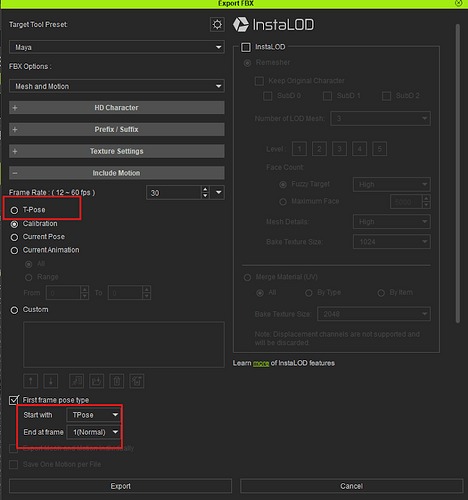Check Save One Motion per File

[x=14, y=464]
